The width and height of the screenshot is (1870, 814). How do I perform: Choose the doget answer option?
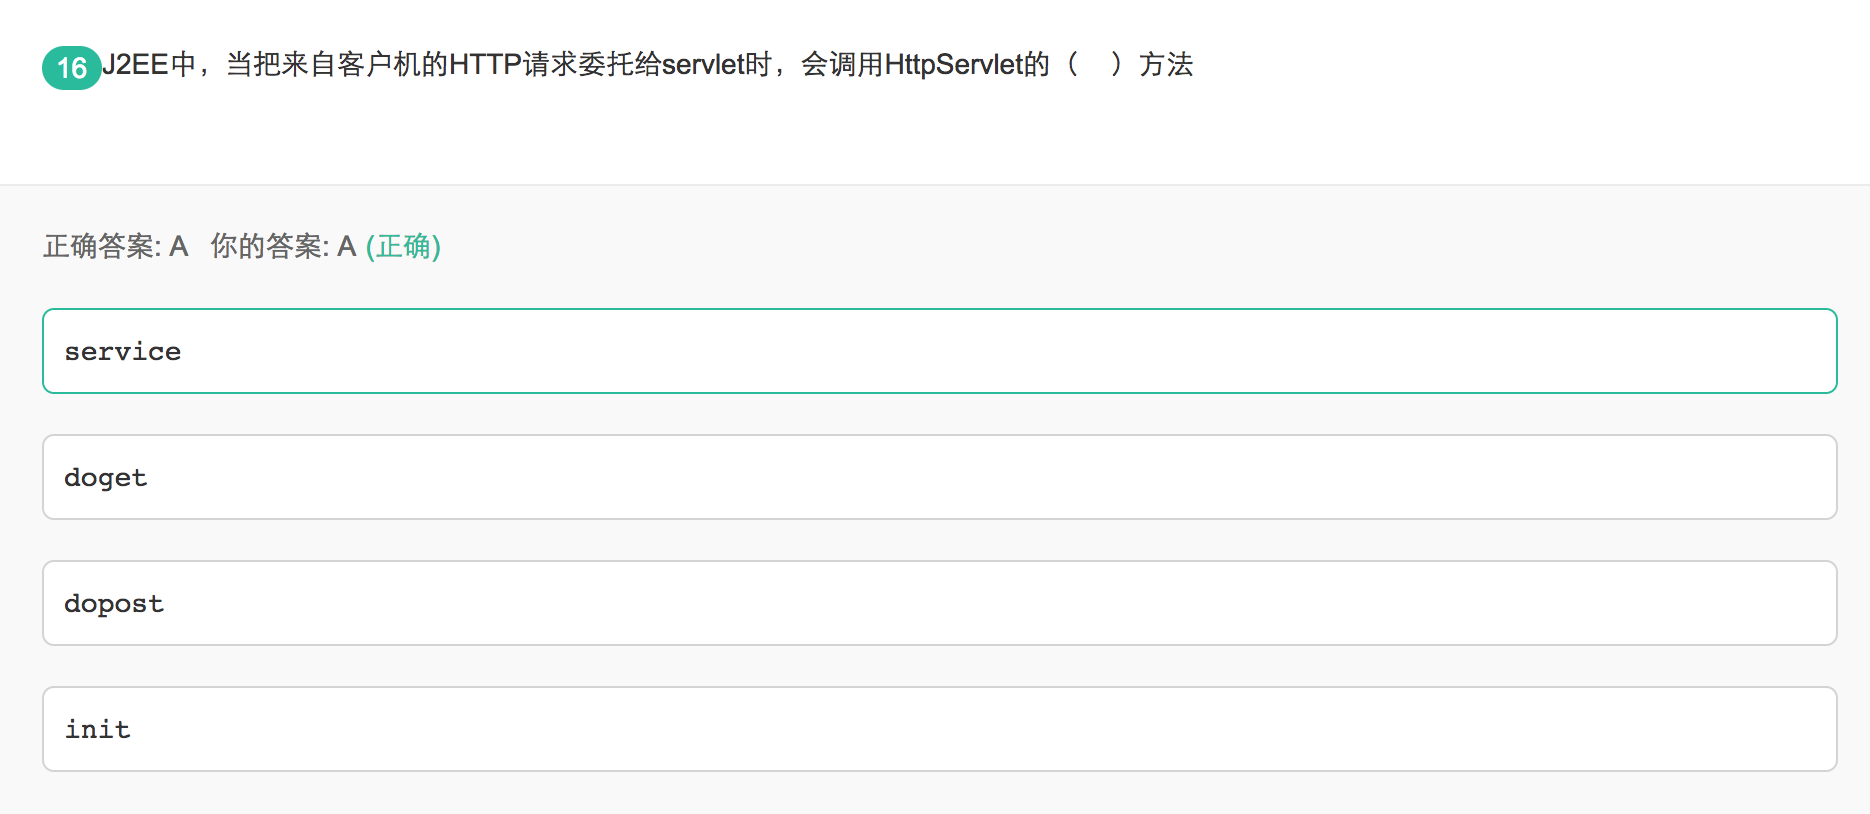(939, 477)
